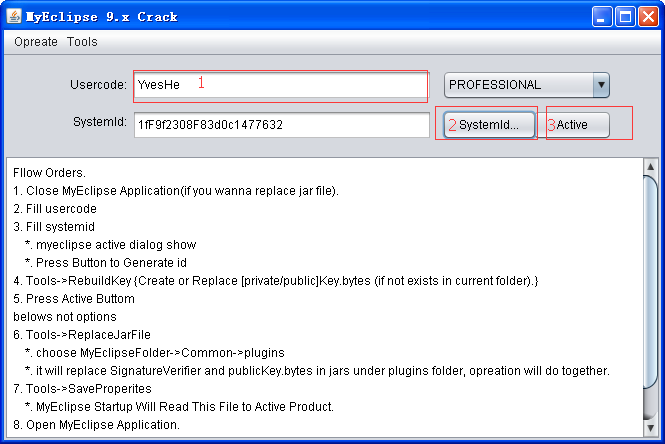665x444 pixels.
Task: Click the 'Fllow Orders.' text line
Action: pos(49,173)
